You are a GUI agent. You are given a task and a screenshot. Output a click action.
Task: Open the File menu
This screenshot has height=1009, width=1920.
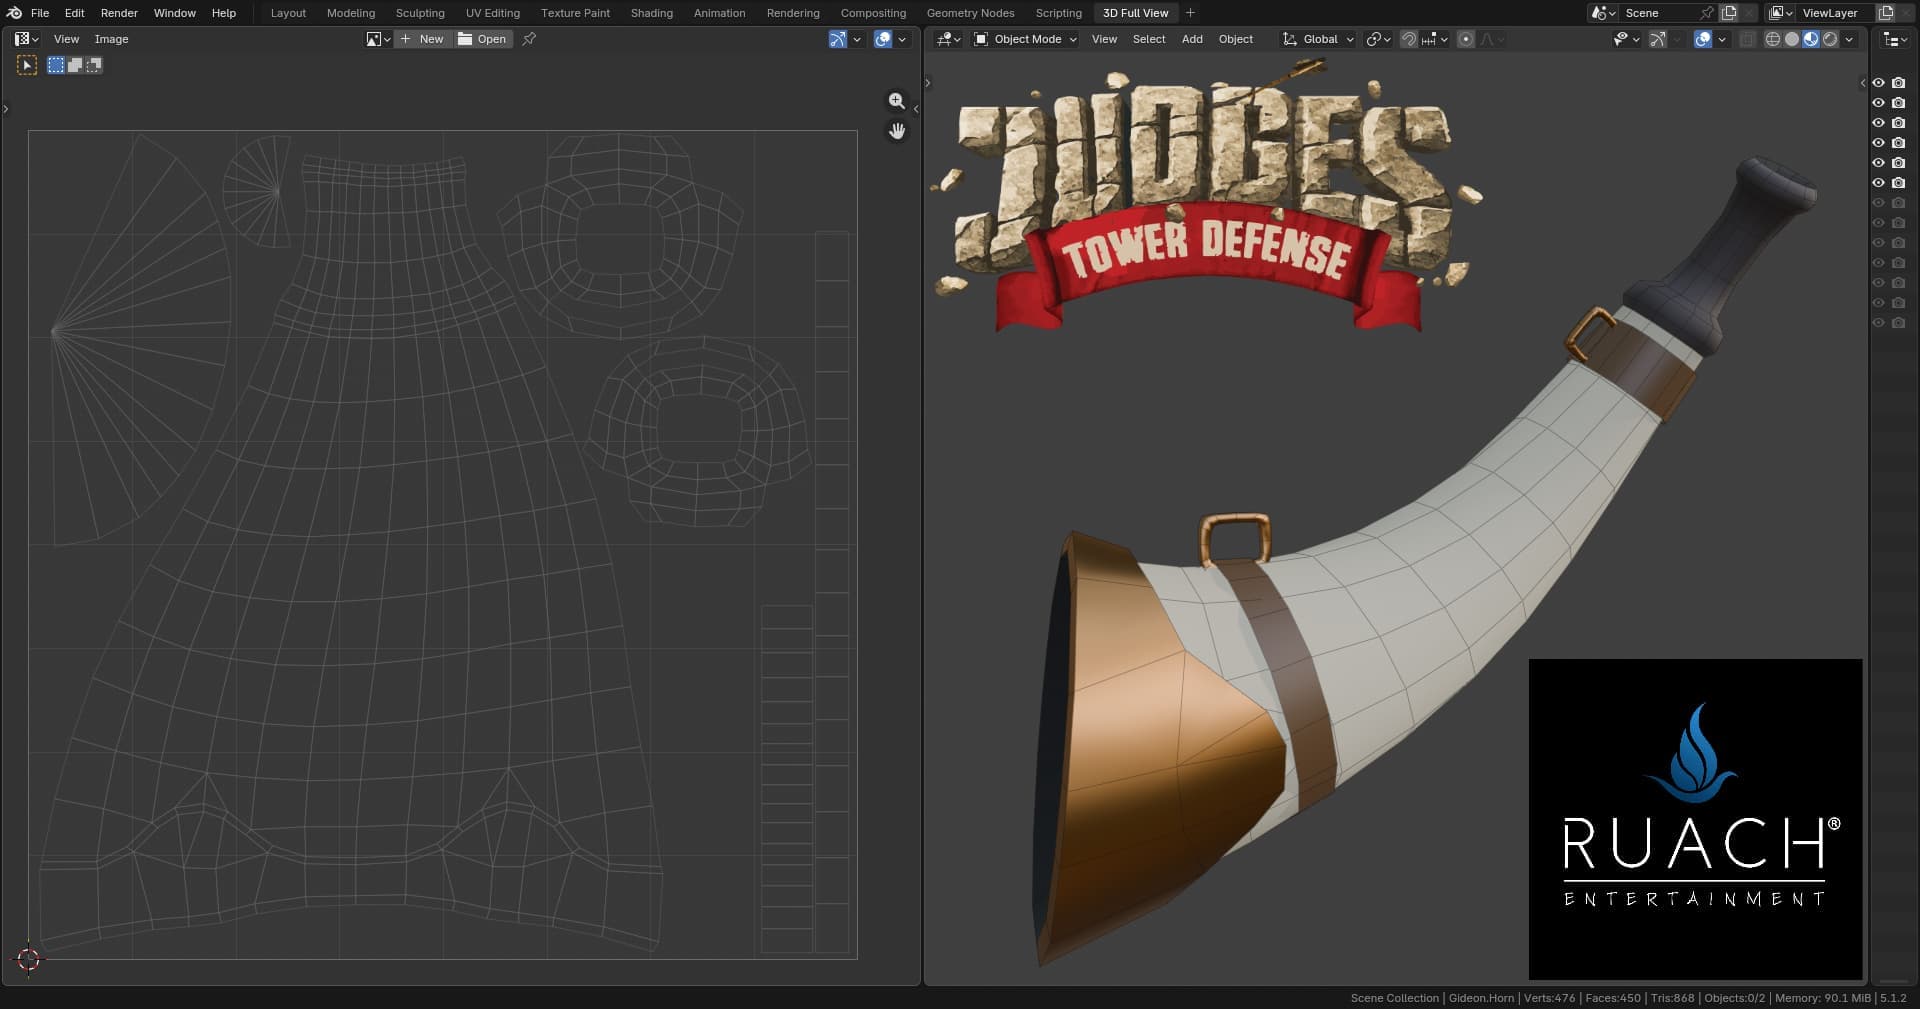(40, 13)
